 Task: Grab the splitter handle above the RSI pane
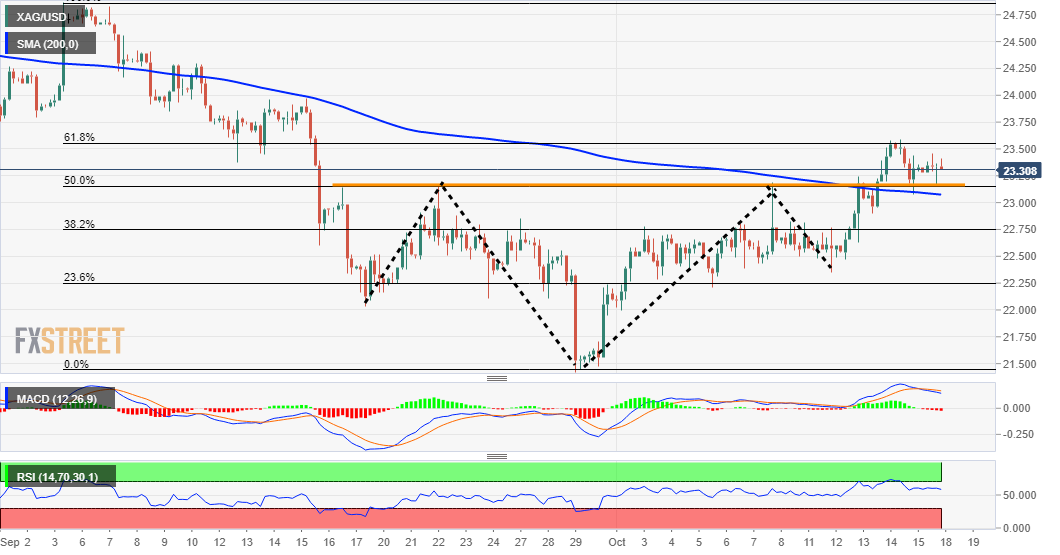point(497,456)
